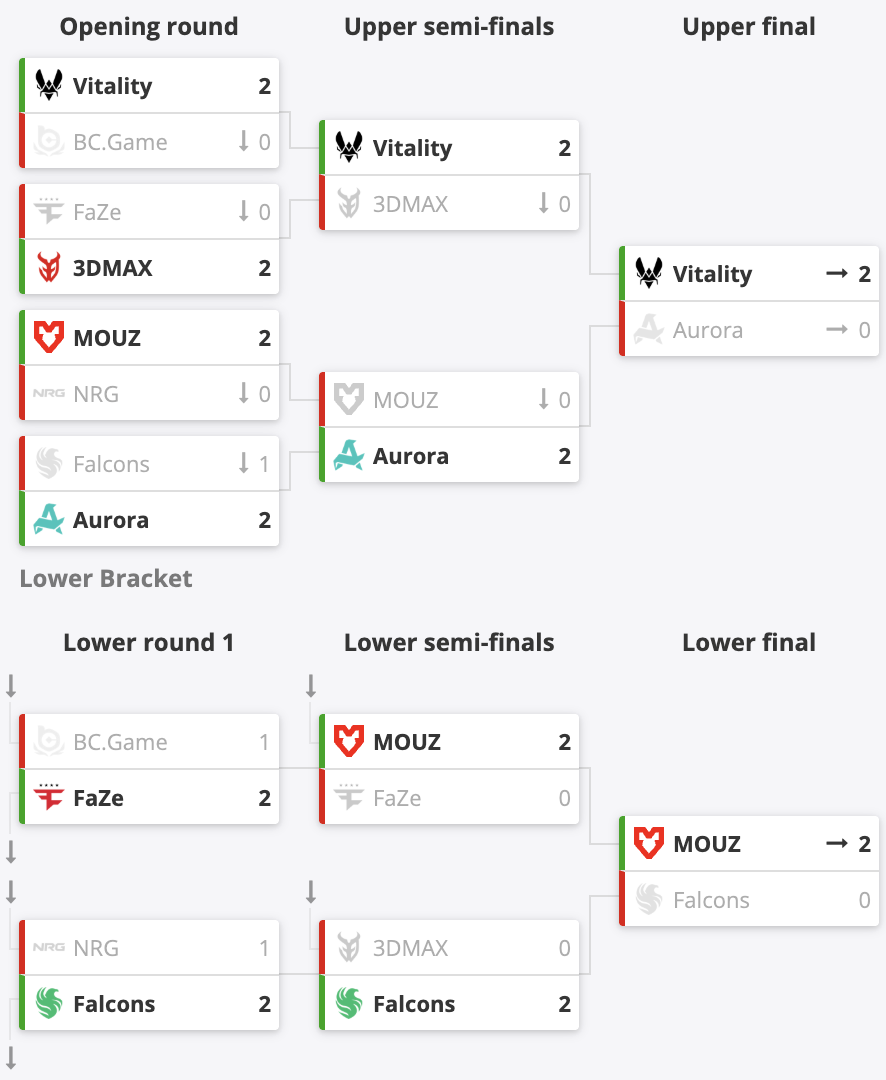Click the Lower Bracket heading
Viewport: 886px width, 1080px height.
[106, 578]
